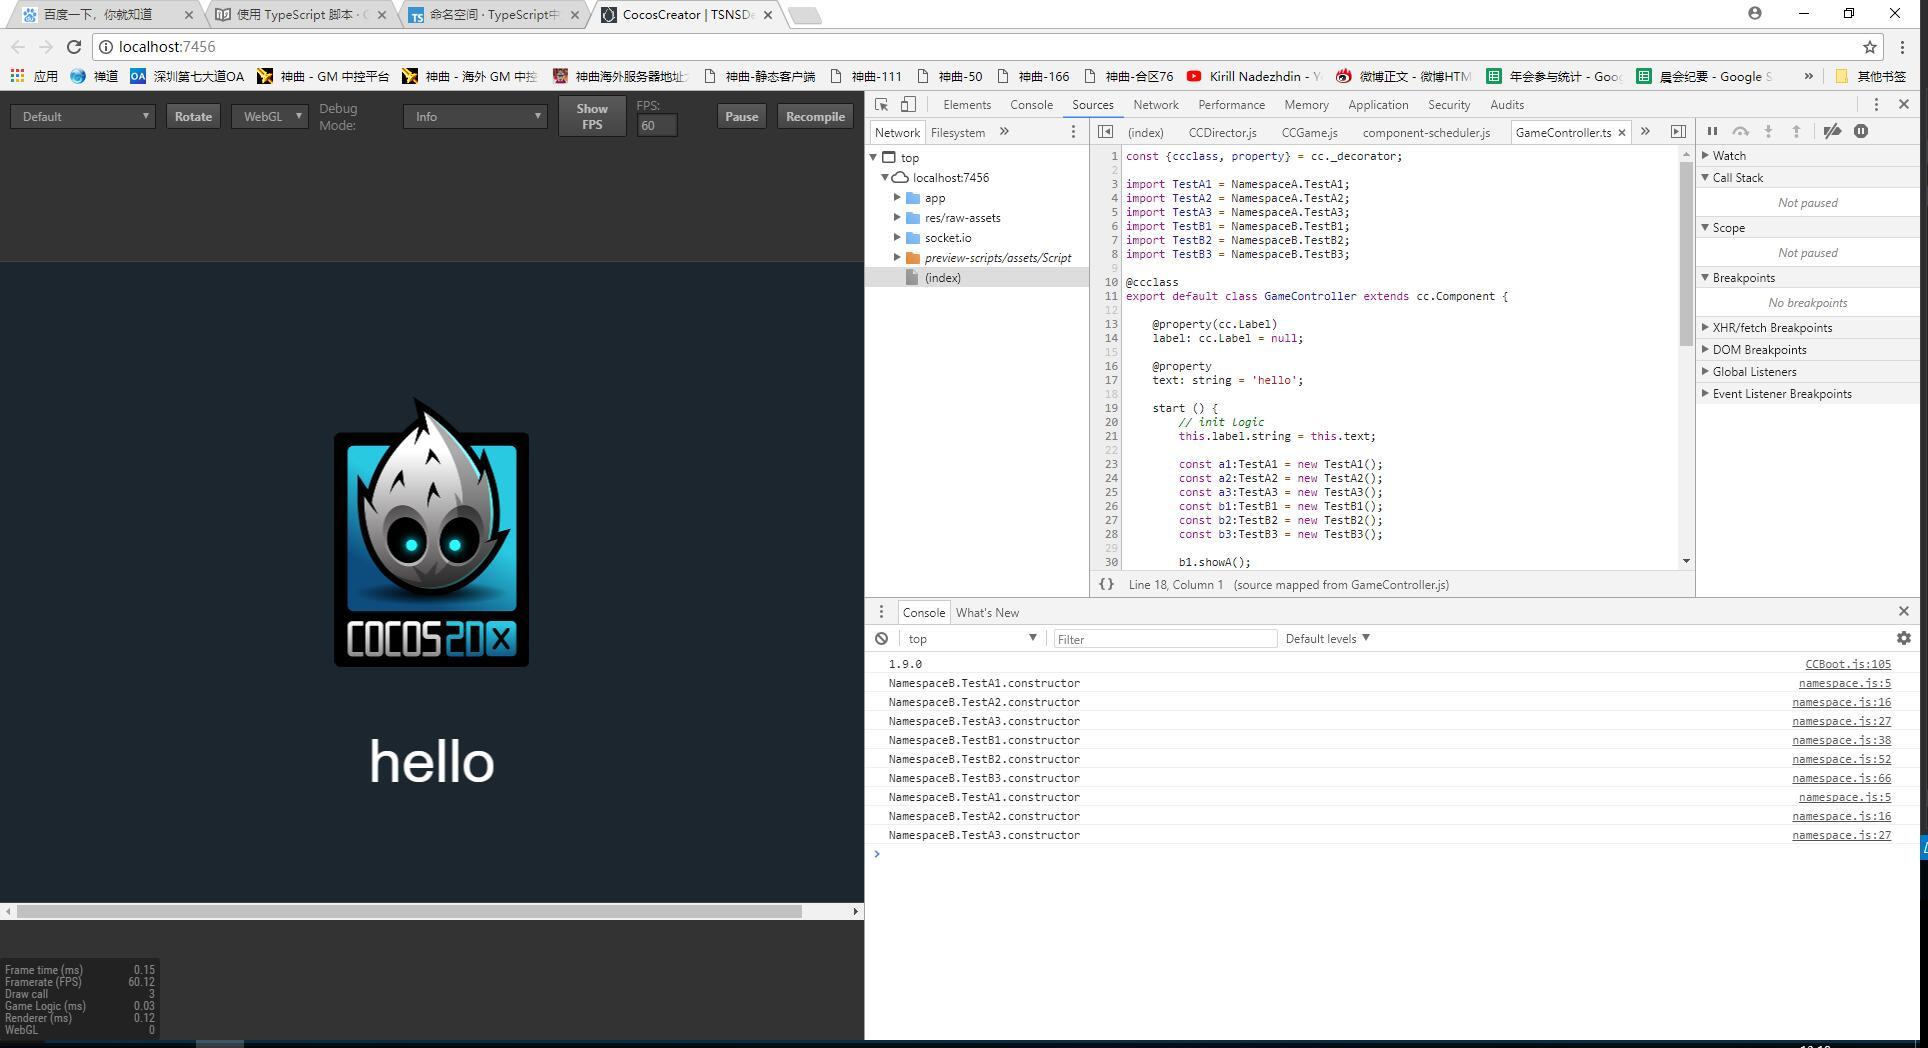Open the 应用 apps bookmark shortcut

35,76
